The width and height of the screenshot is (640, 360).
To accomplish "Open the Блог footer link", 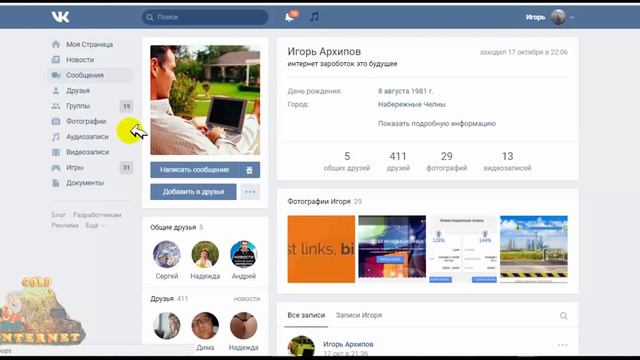I will coord(58,215).
